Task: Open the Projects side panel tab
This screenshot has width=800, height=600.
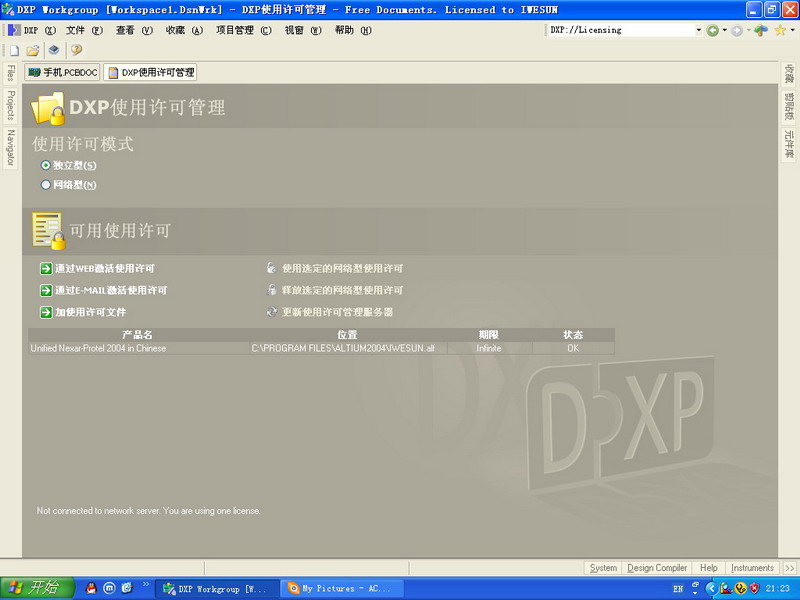Action: point(10,106)
